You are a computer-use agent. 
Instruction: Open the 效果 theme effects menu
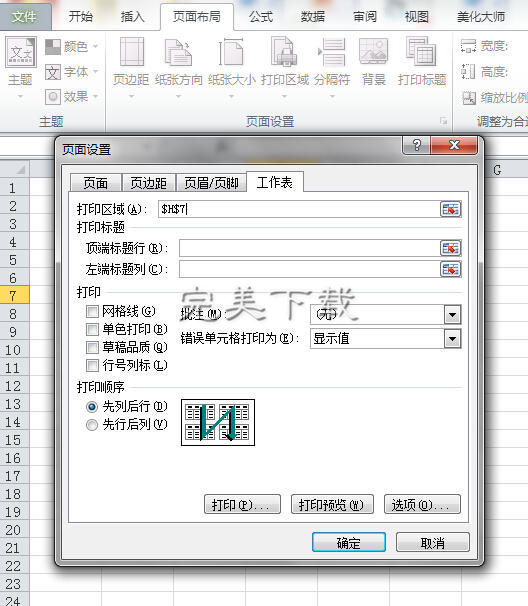[x=72, y=96]
